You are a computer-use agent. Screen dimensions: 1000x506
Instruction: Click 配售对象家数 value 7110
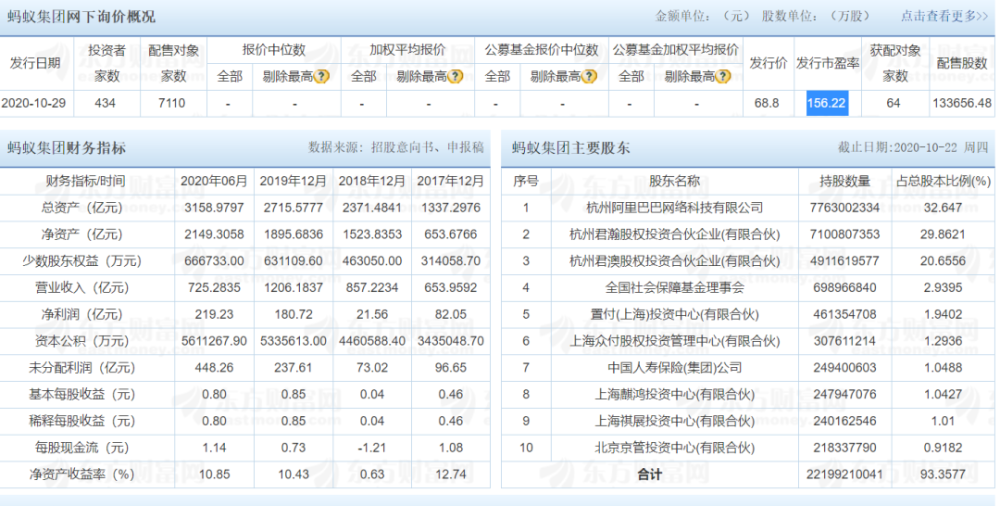(172, 103)
